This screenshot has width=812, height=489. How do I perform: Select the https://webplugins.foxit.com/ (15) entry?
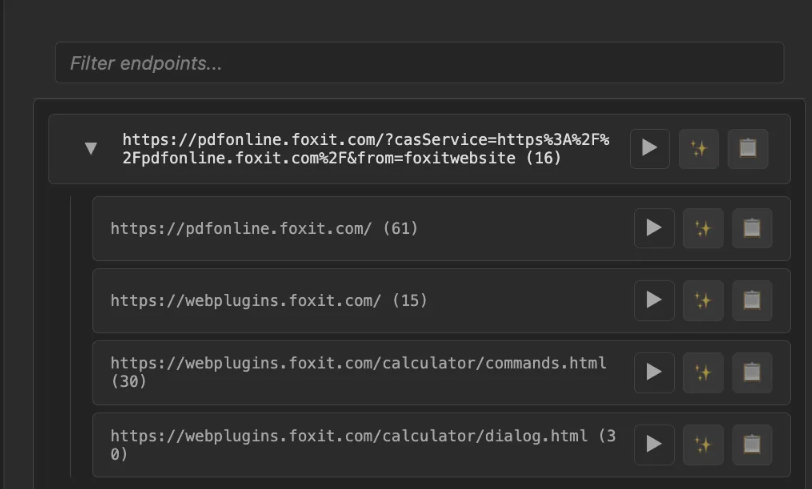tap(268, 300)
